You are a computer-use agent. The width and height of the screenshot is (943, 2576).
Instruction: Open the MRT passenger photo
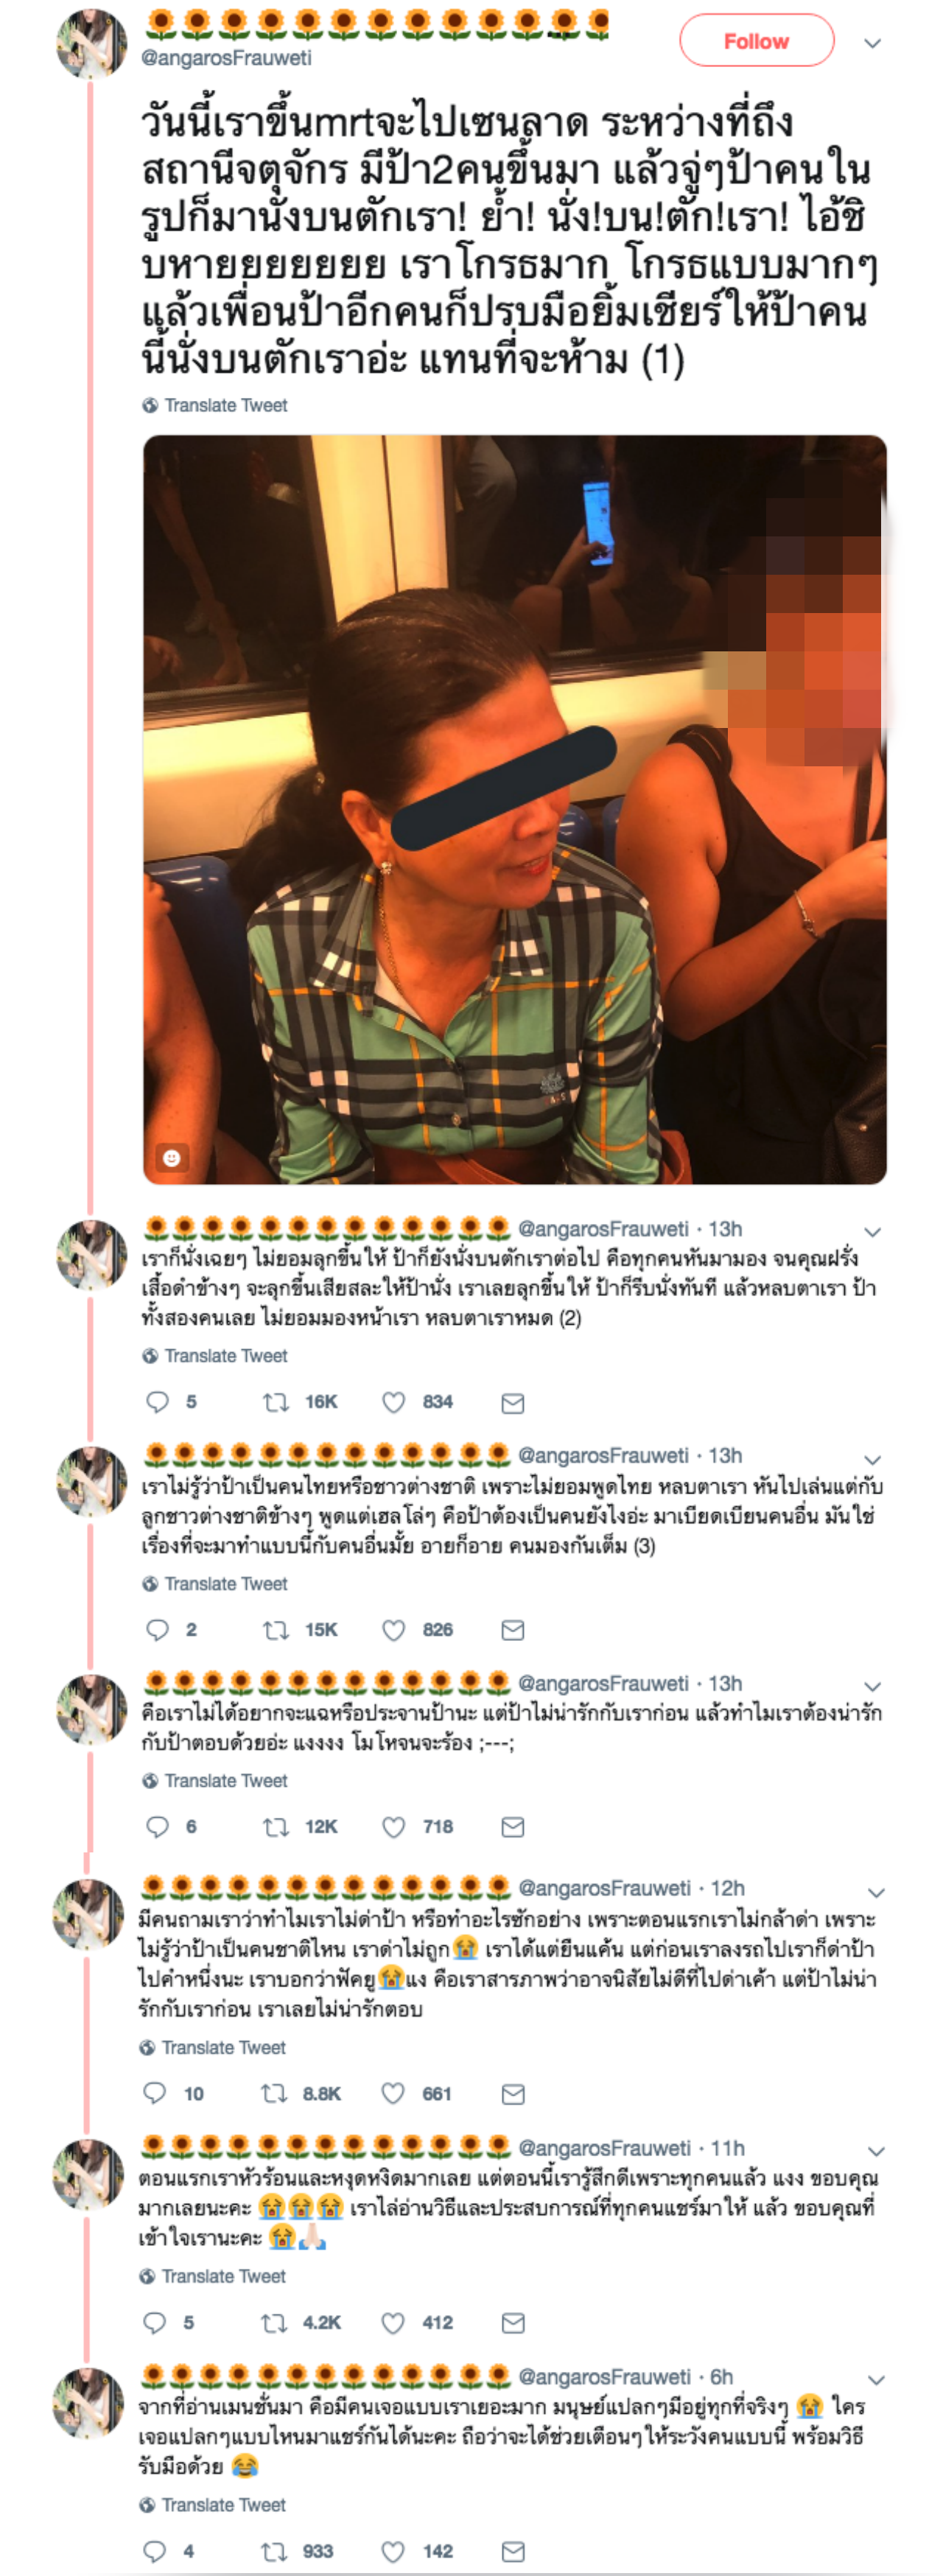click(514, 809)
